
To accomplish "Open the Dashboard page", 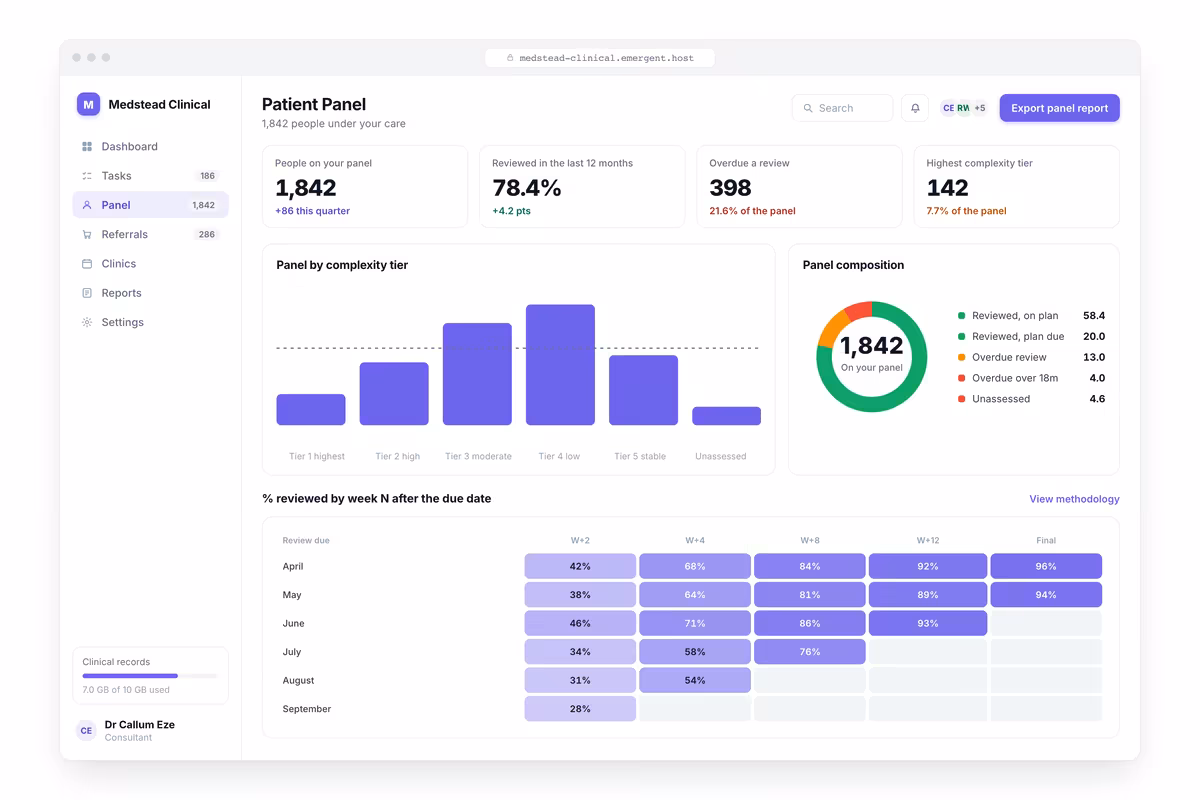I will tap(151, 147).
